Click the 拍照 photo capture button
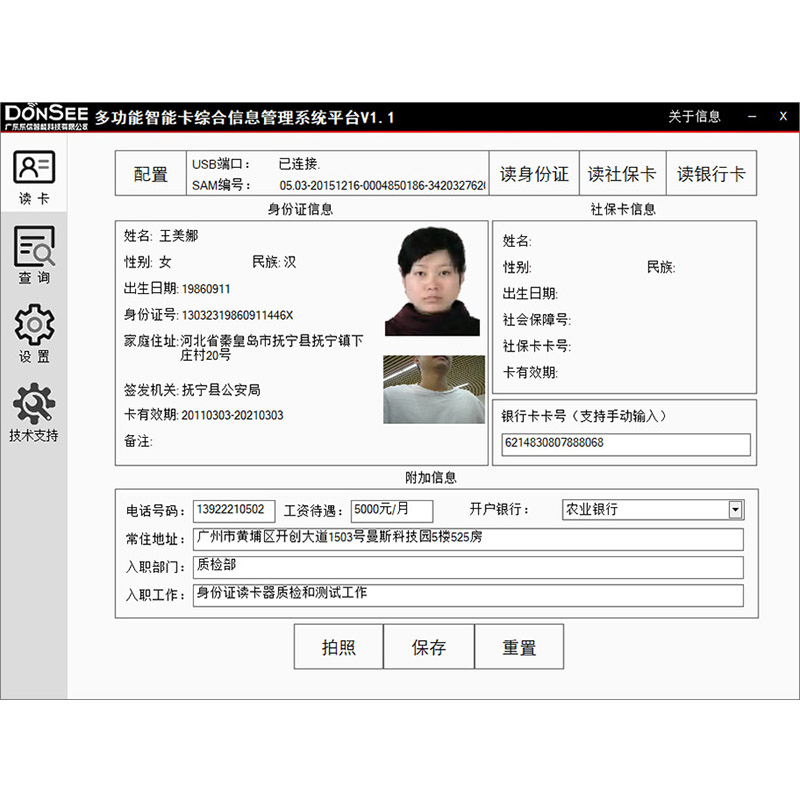This screenshot has width=800, height=800. 337,647
